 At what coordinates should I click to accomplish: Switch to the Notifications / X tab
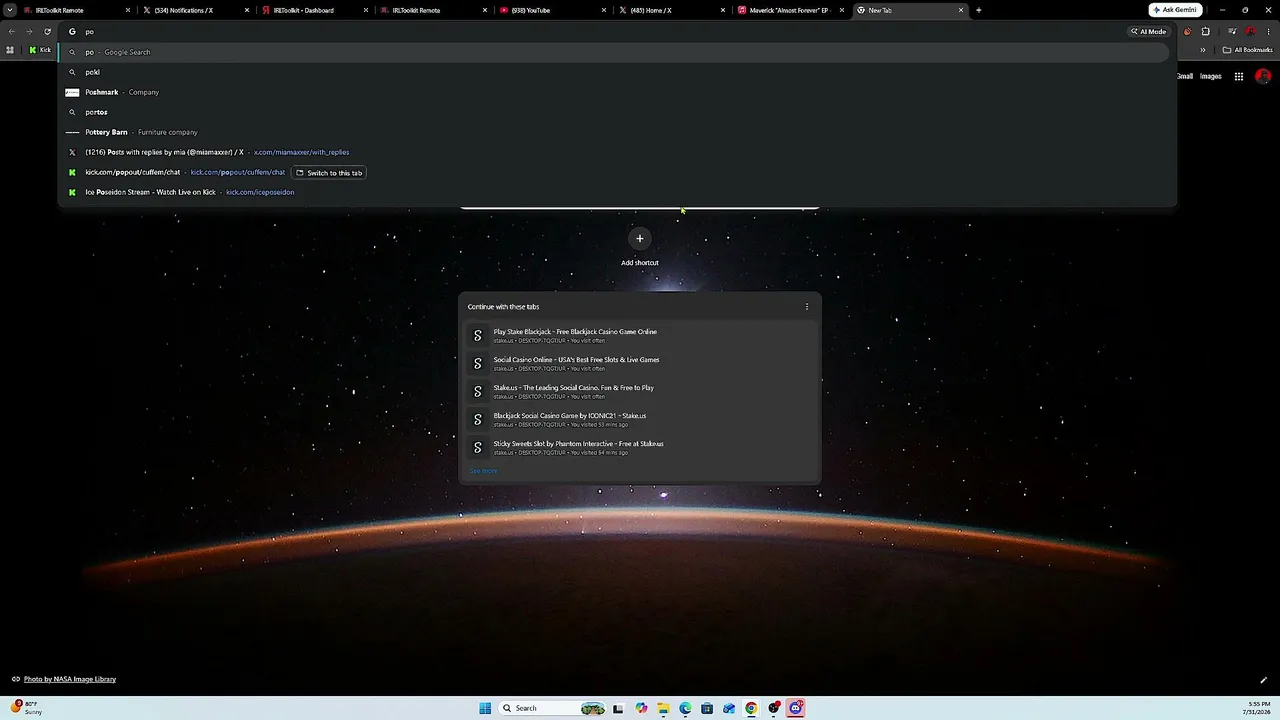tap(195, 10)
